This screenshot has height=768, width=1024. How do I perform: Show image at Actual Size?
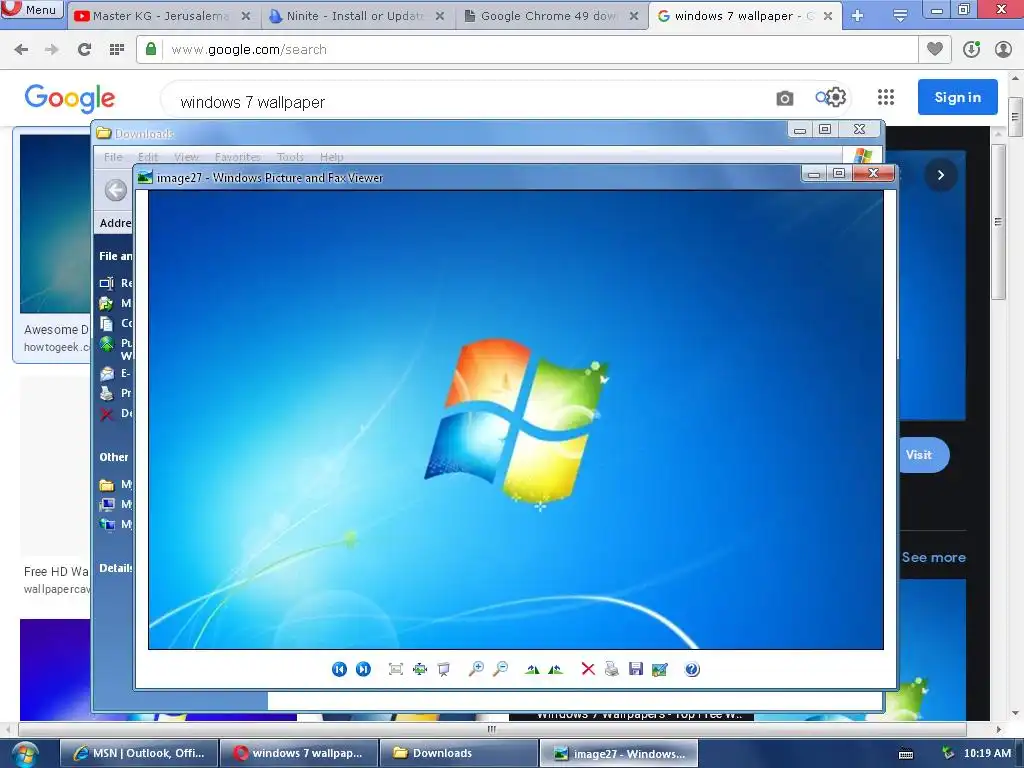coord(420,669)
